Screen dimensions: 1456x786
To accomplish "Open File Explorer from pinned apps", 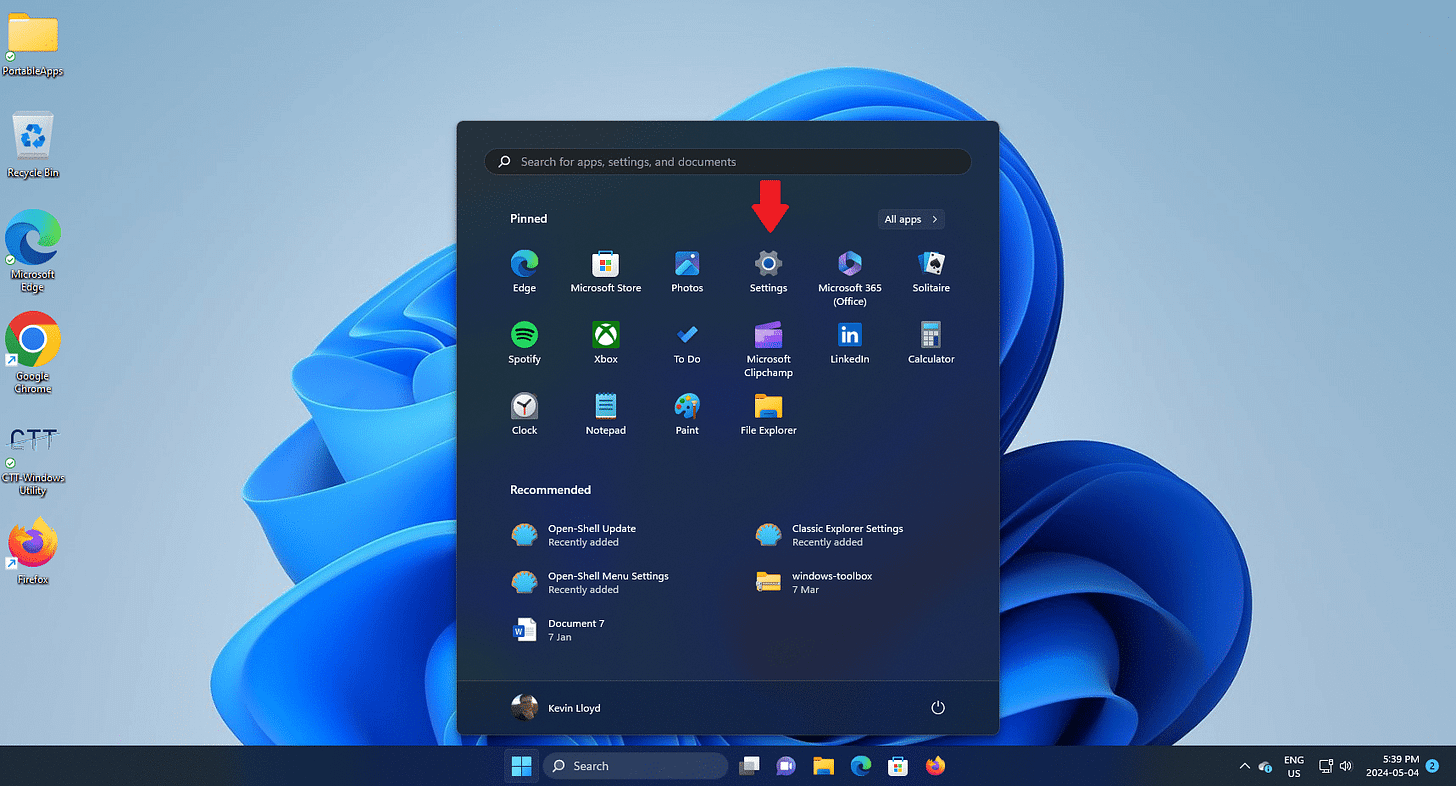I will pyautogui.click(x=768, y=414).
